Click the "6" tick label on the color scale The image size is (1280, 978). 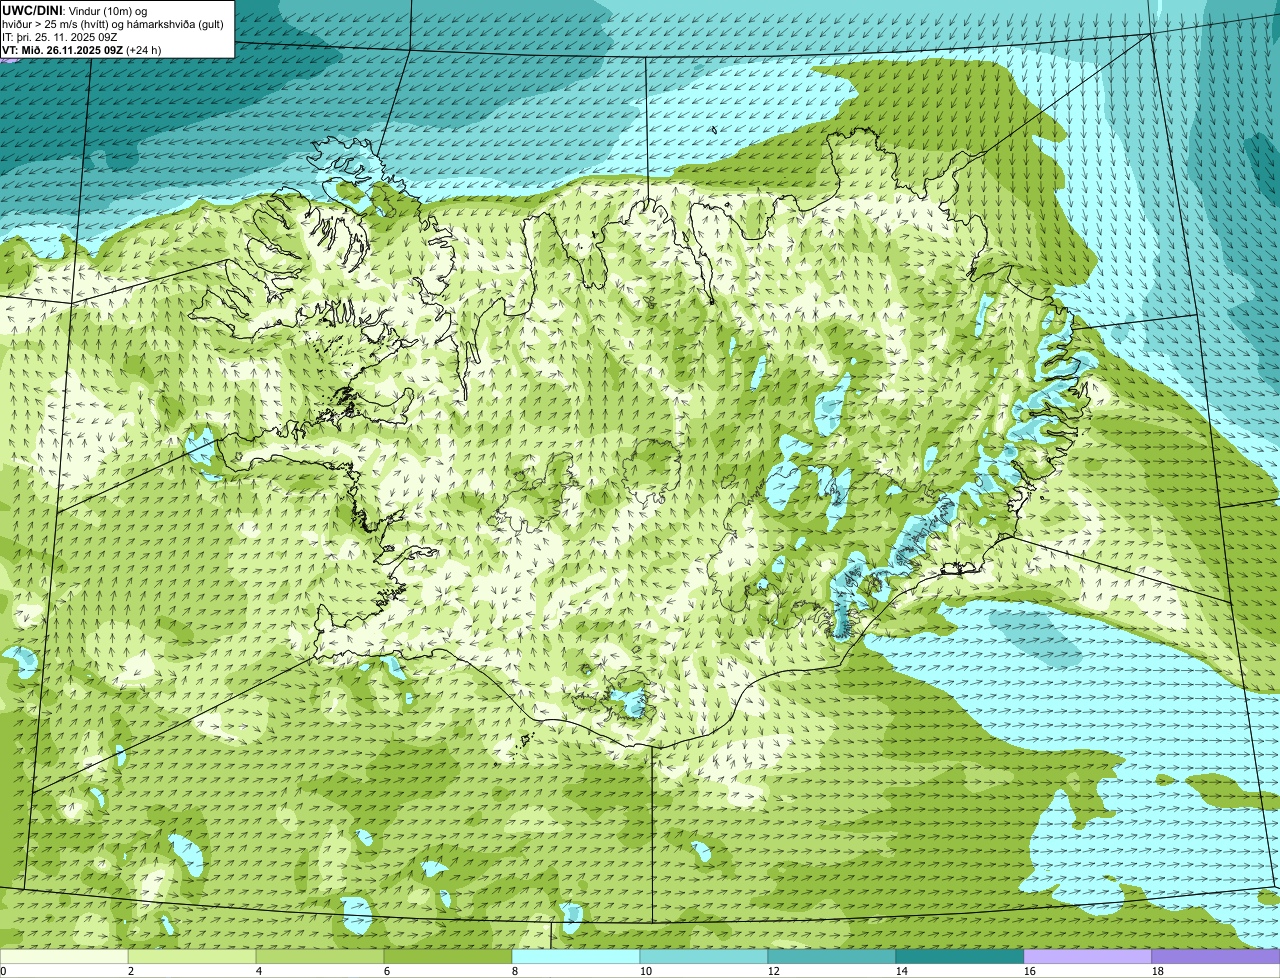pyautogui.click(x=387, y=971)
